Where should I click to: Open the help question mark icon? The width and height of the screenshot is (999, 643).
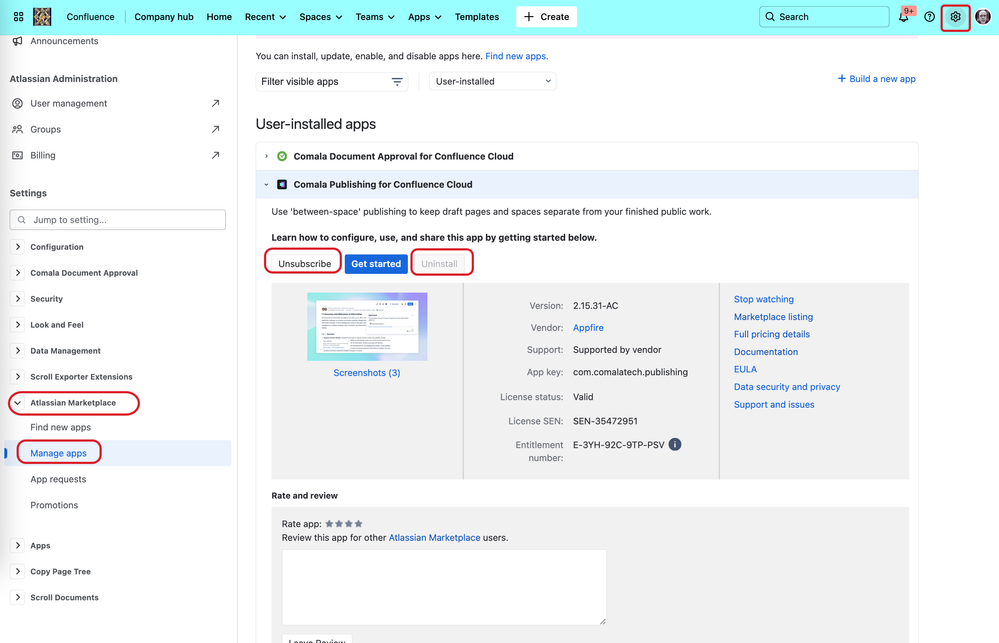click(x=930, y=17)
